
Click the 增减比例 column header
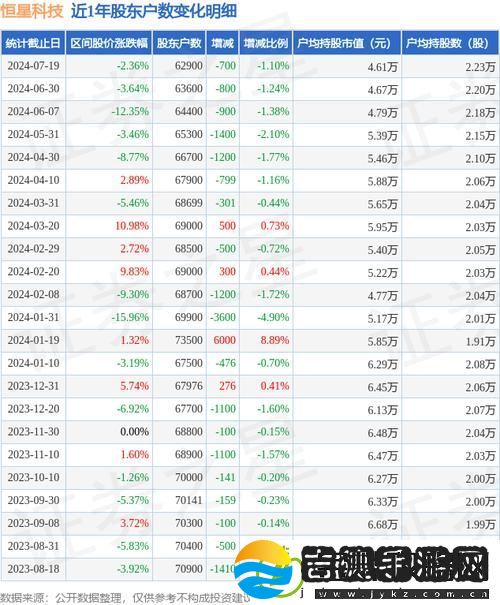pyautogui.click(x=266, y=43)
